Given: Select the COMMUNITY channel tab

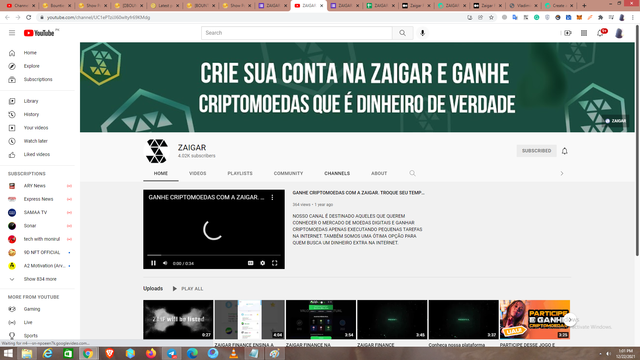Looking at the screenshot, I should 288,173.
